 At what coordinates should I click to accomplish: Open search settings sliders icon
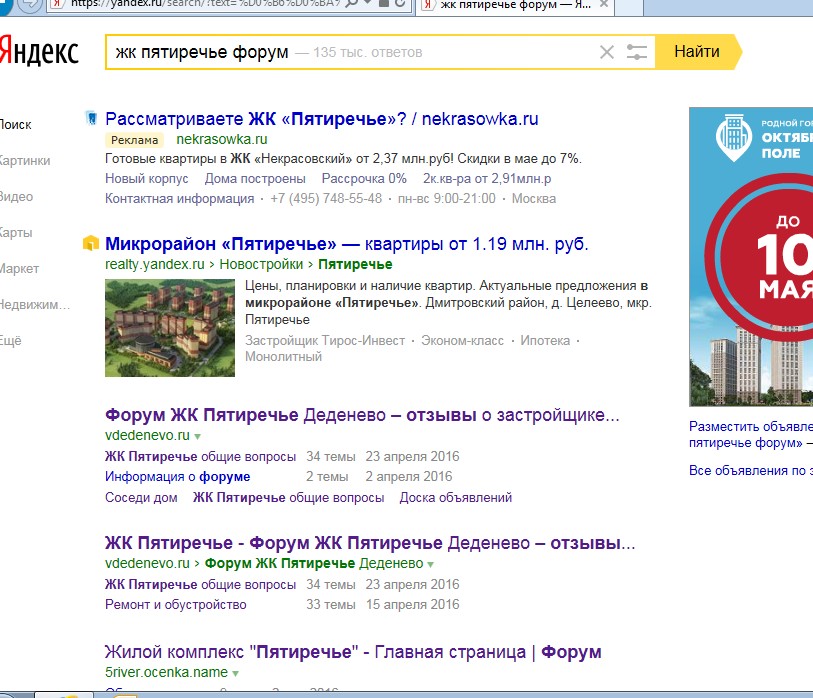pos(637,52)
